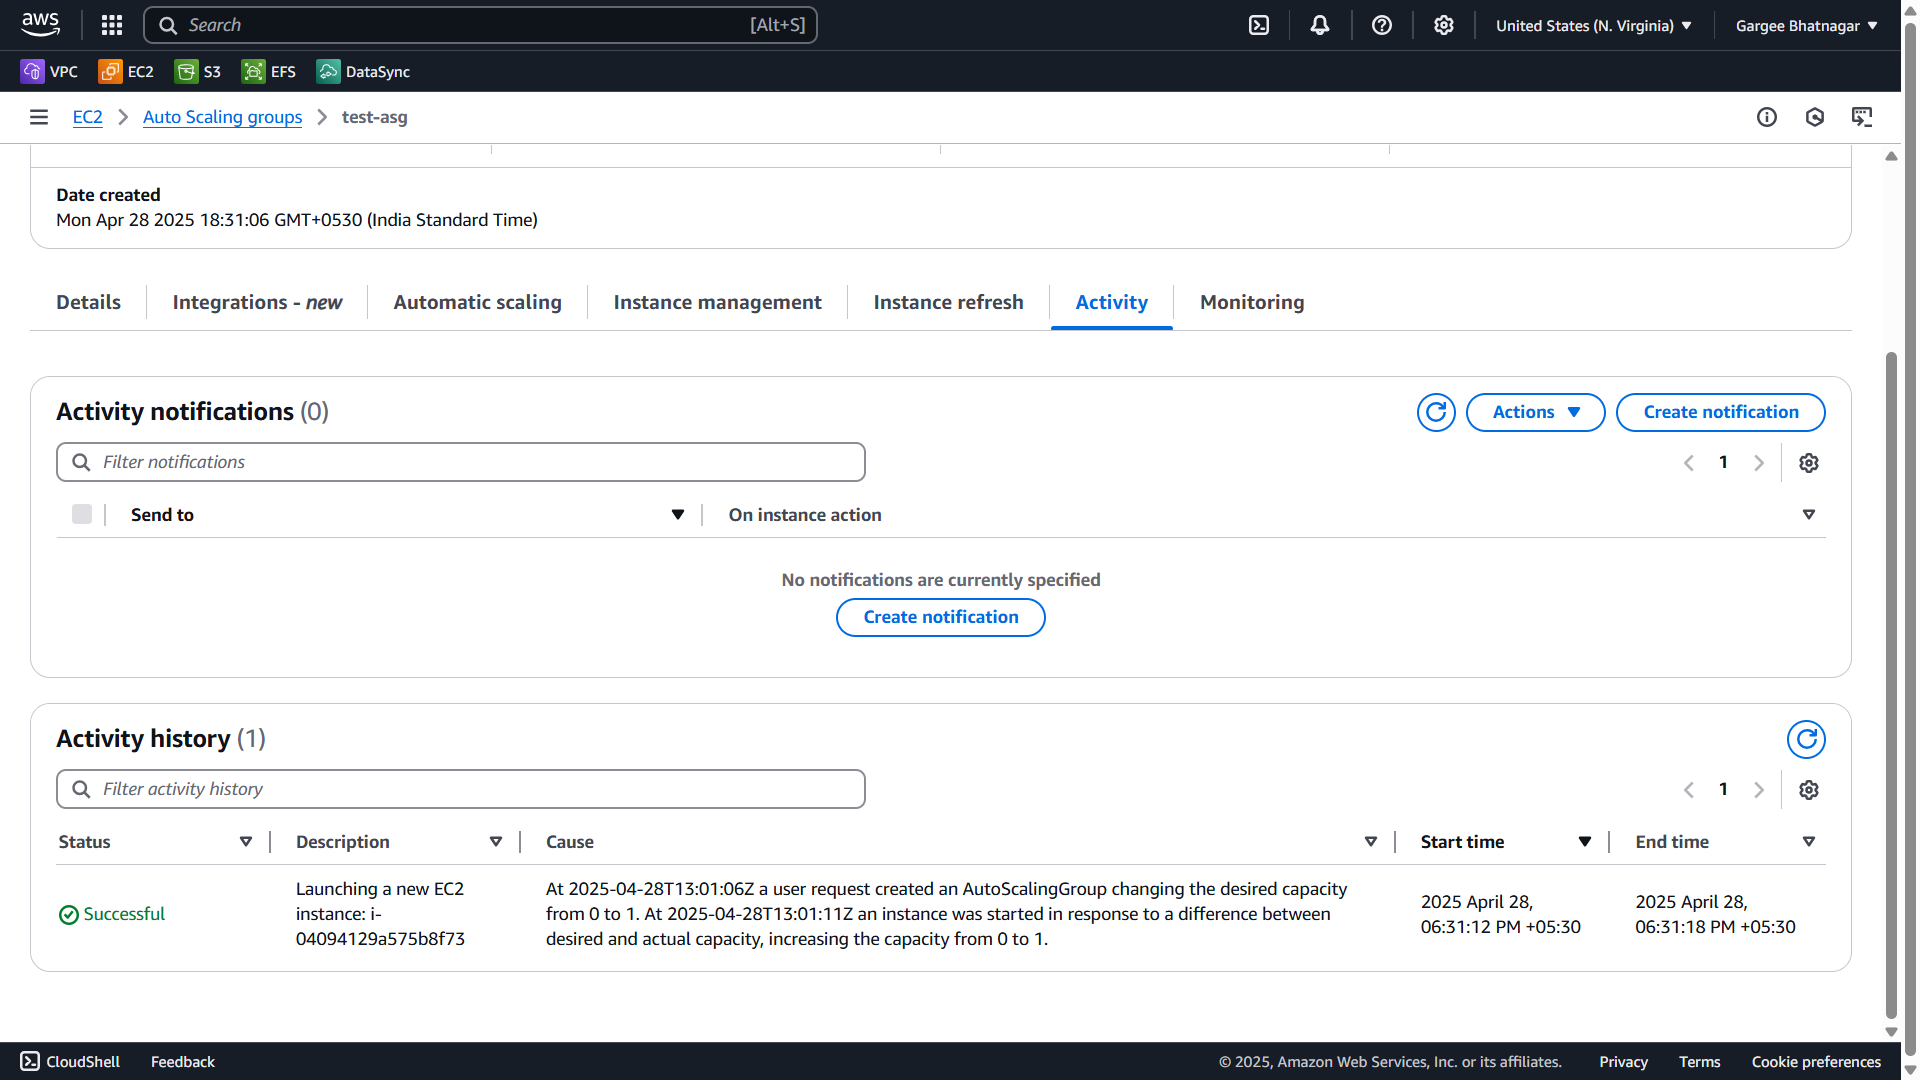The width and height of the screenshot is (1920, 1080).
Task: Expand the Actions dropdown
Action: [x=1535, y=412]
